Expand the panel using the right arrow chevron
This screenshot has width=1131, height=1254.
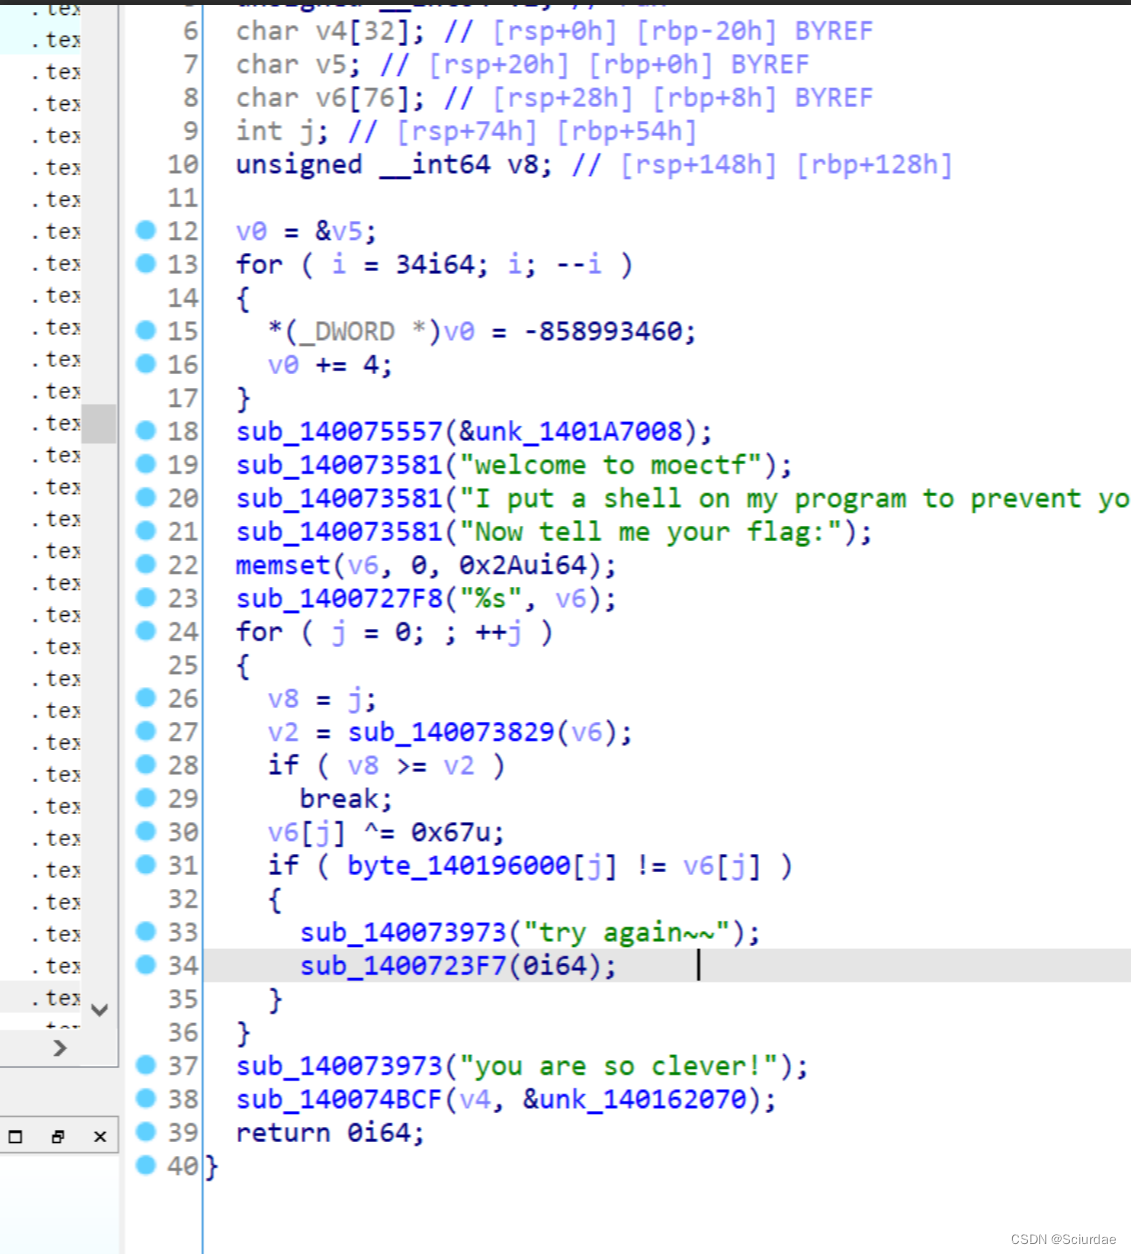[x=60, y=1048]
